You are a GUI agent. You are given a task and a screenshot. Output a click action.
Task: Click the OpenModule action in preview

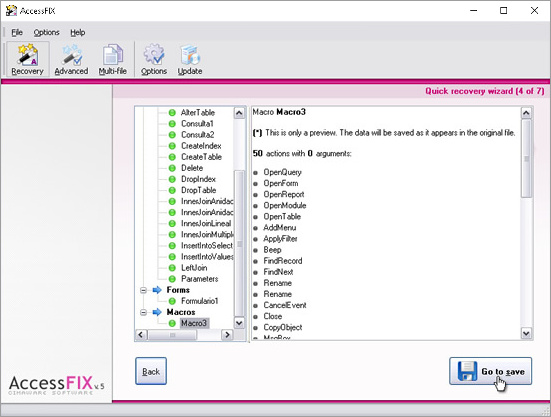coord(285,206)
